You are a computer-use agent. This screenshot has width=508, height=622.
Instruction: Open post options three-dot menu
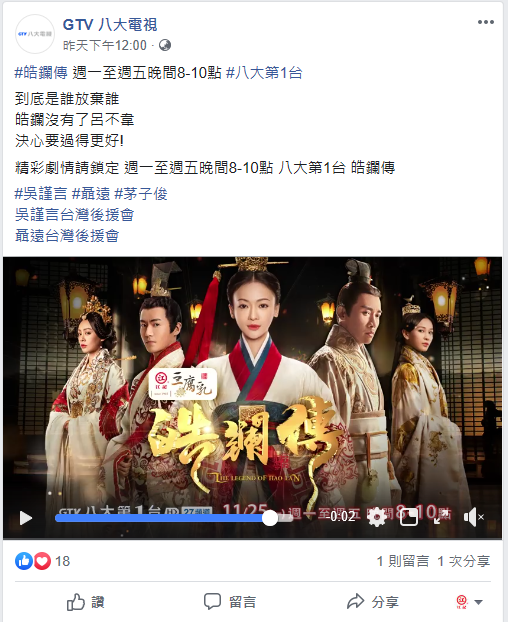[x=486, y=22]
